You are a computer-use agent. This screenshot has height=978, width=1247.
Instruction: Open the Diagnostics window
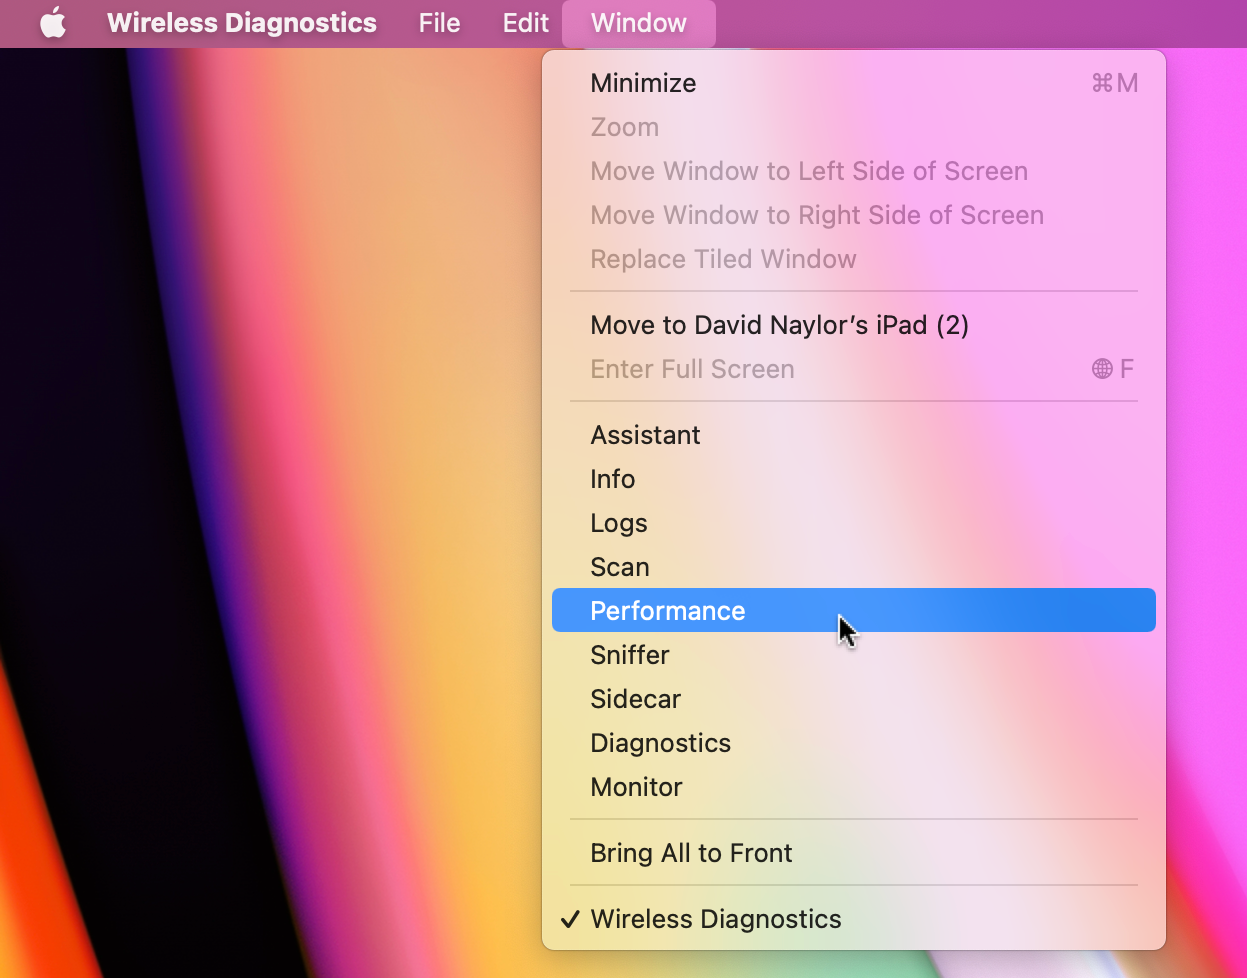854,743
